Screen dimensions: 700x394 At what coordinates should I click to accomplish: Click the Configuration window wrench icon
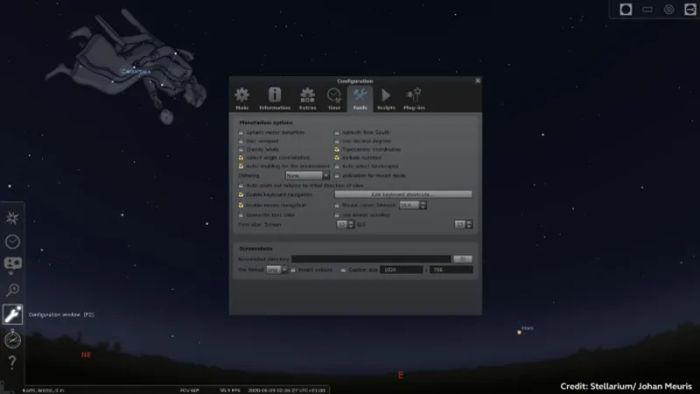tap(12, 314)
